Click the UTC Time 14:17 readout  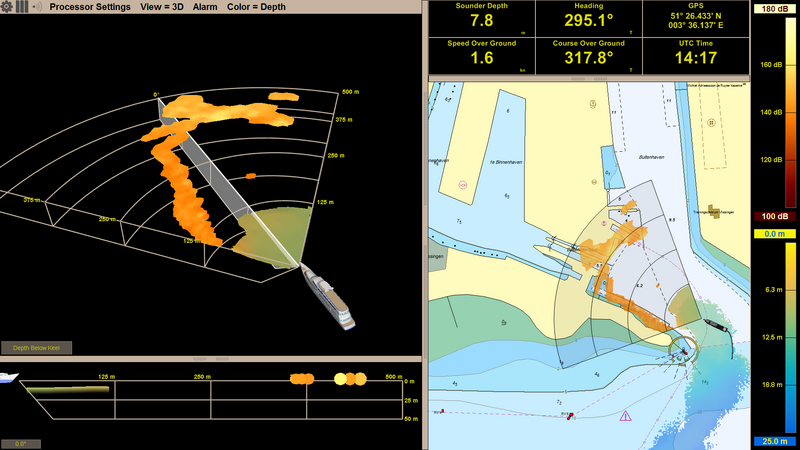point(696,56)
